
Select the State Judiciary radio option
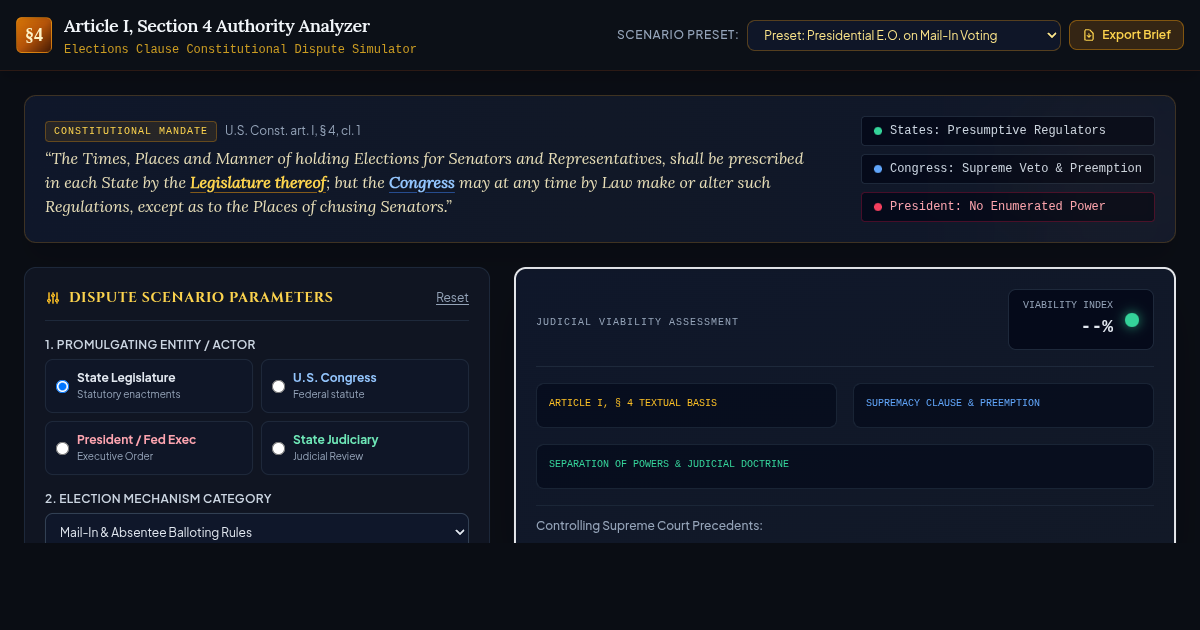click(365, 448)
